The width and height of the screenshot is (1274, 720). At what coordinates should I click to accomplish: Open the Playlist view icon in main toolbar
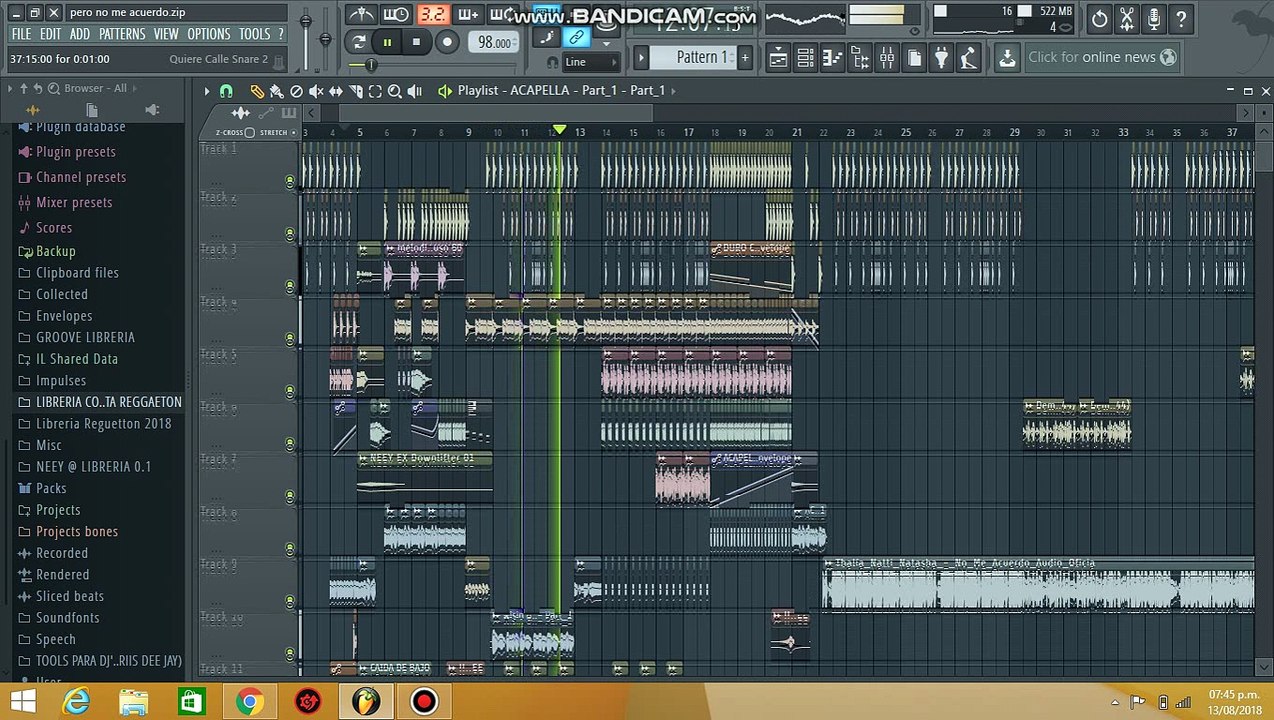point(778,58)
